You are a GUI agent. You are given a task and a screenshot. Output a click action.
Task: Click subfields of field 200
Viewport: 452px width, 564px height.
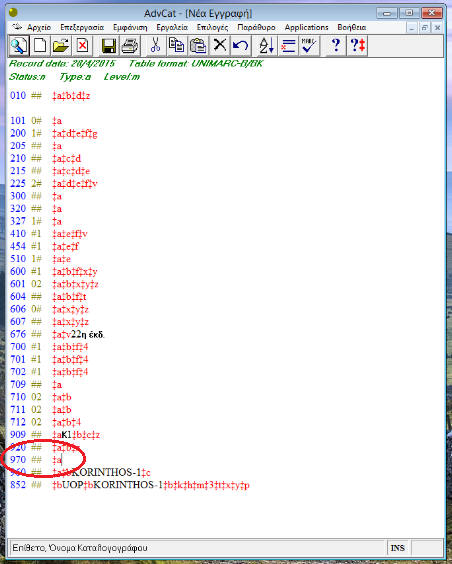[75, 133]
